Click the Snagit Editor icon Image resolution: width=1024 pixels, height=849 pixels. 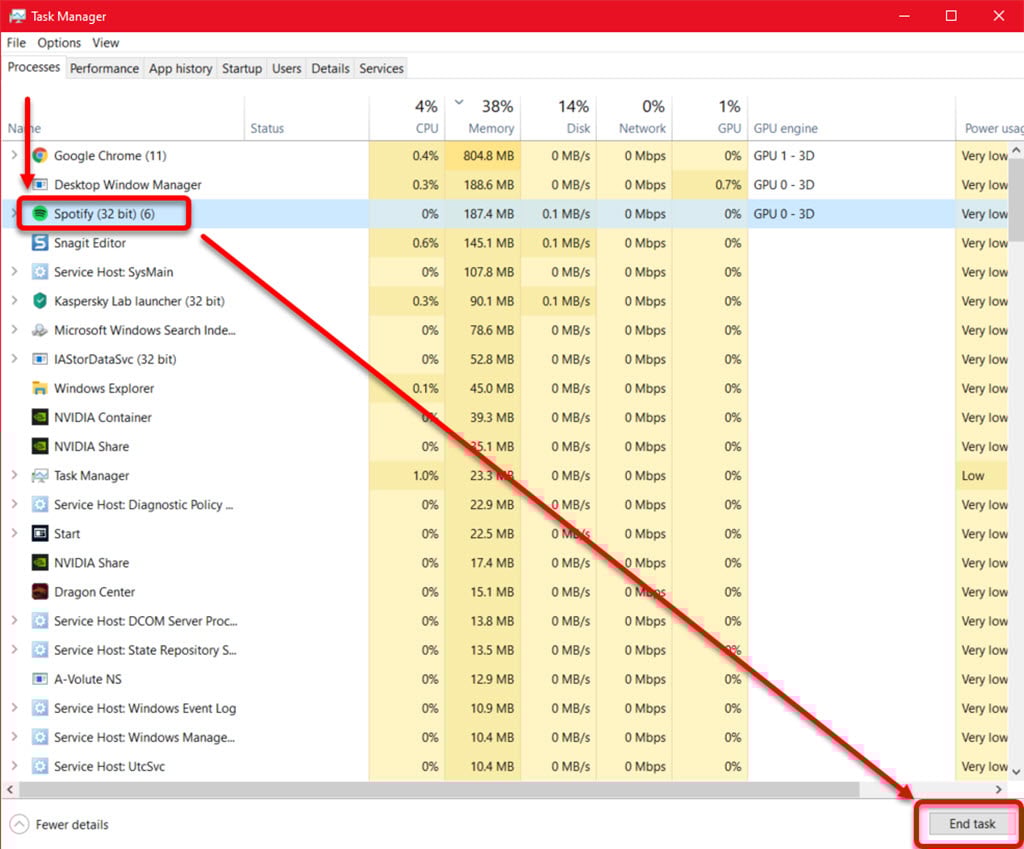[x=40, y=243]
